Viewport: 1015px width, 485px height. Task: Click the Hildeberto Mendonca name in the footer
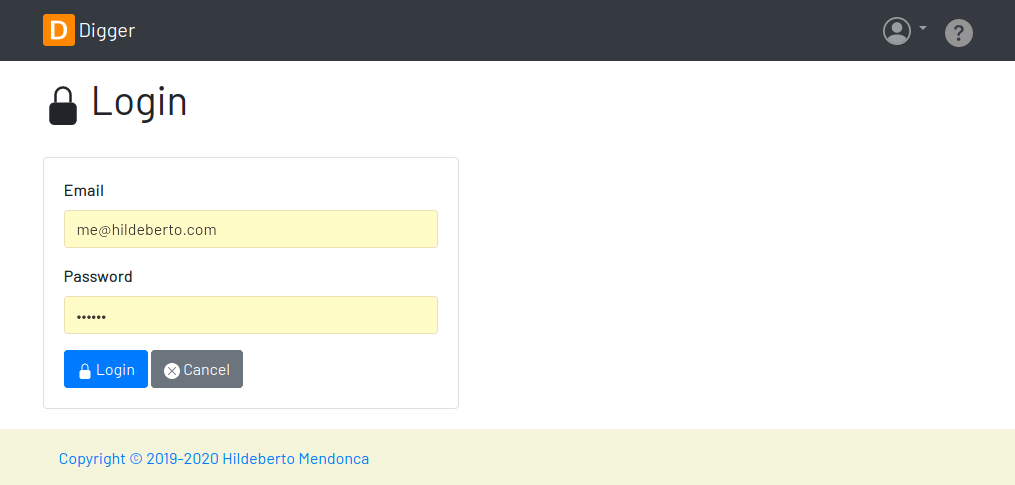(296, 459)
